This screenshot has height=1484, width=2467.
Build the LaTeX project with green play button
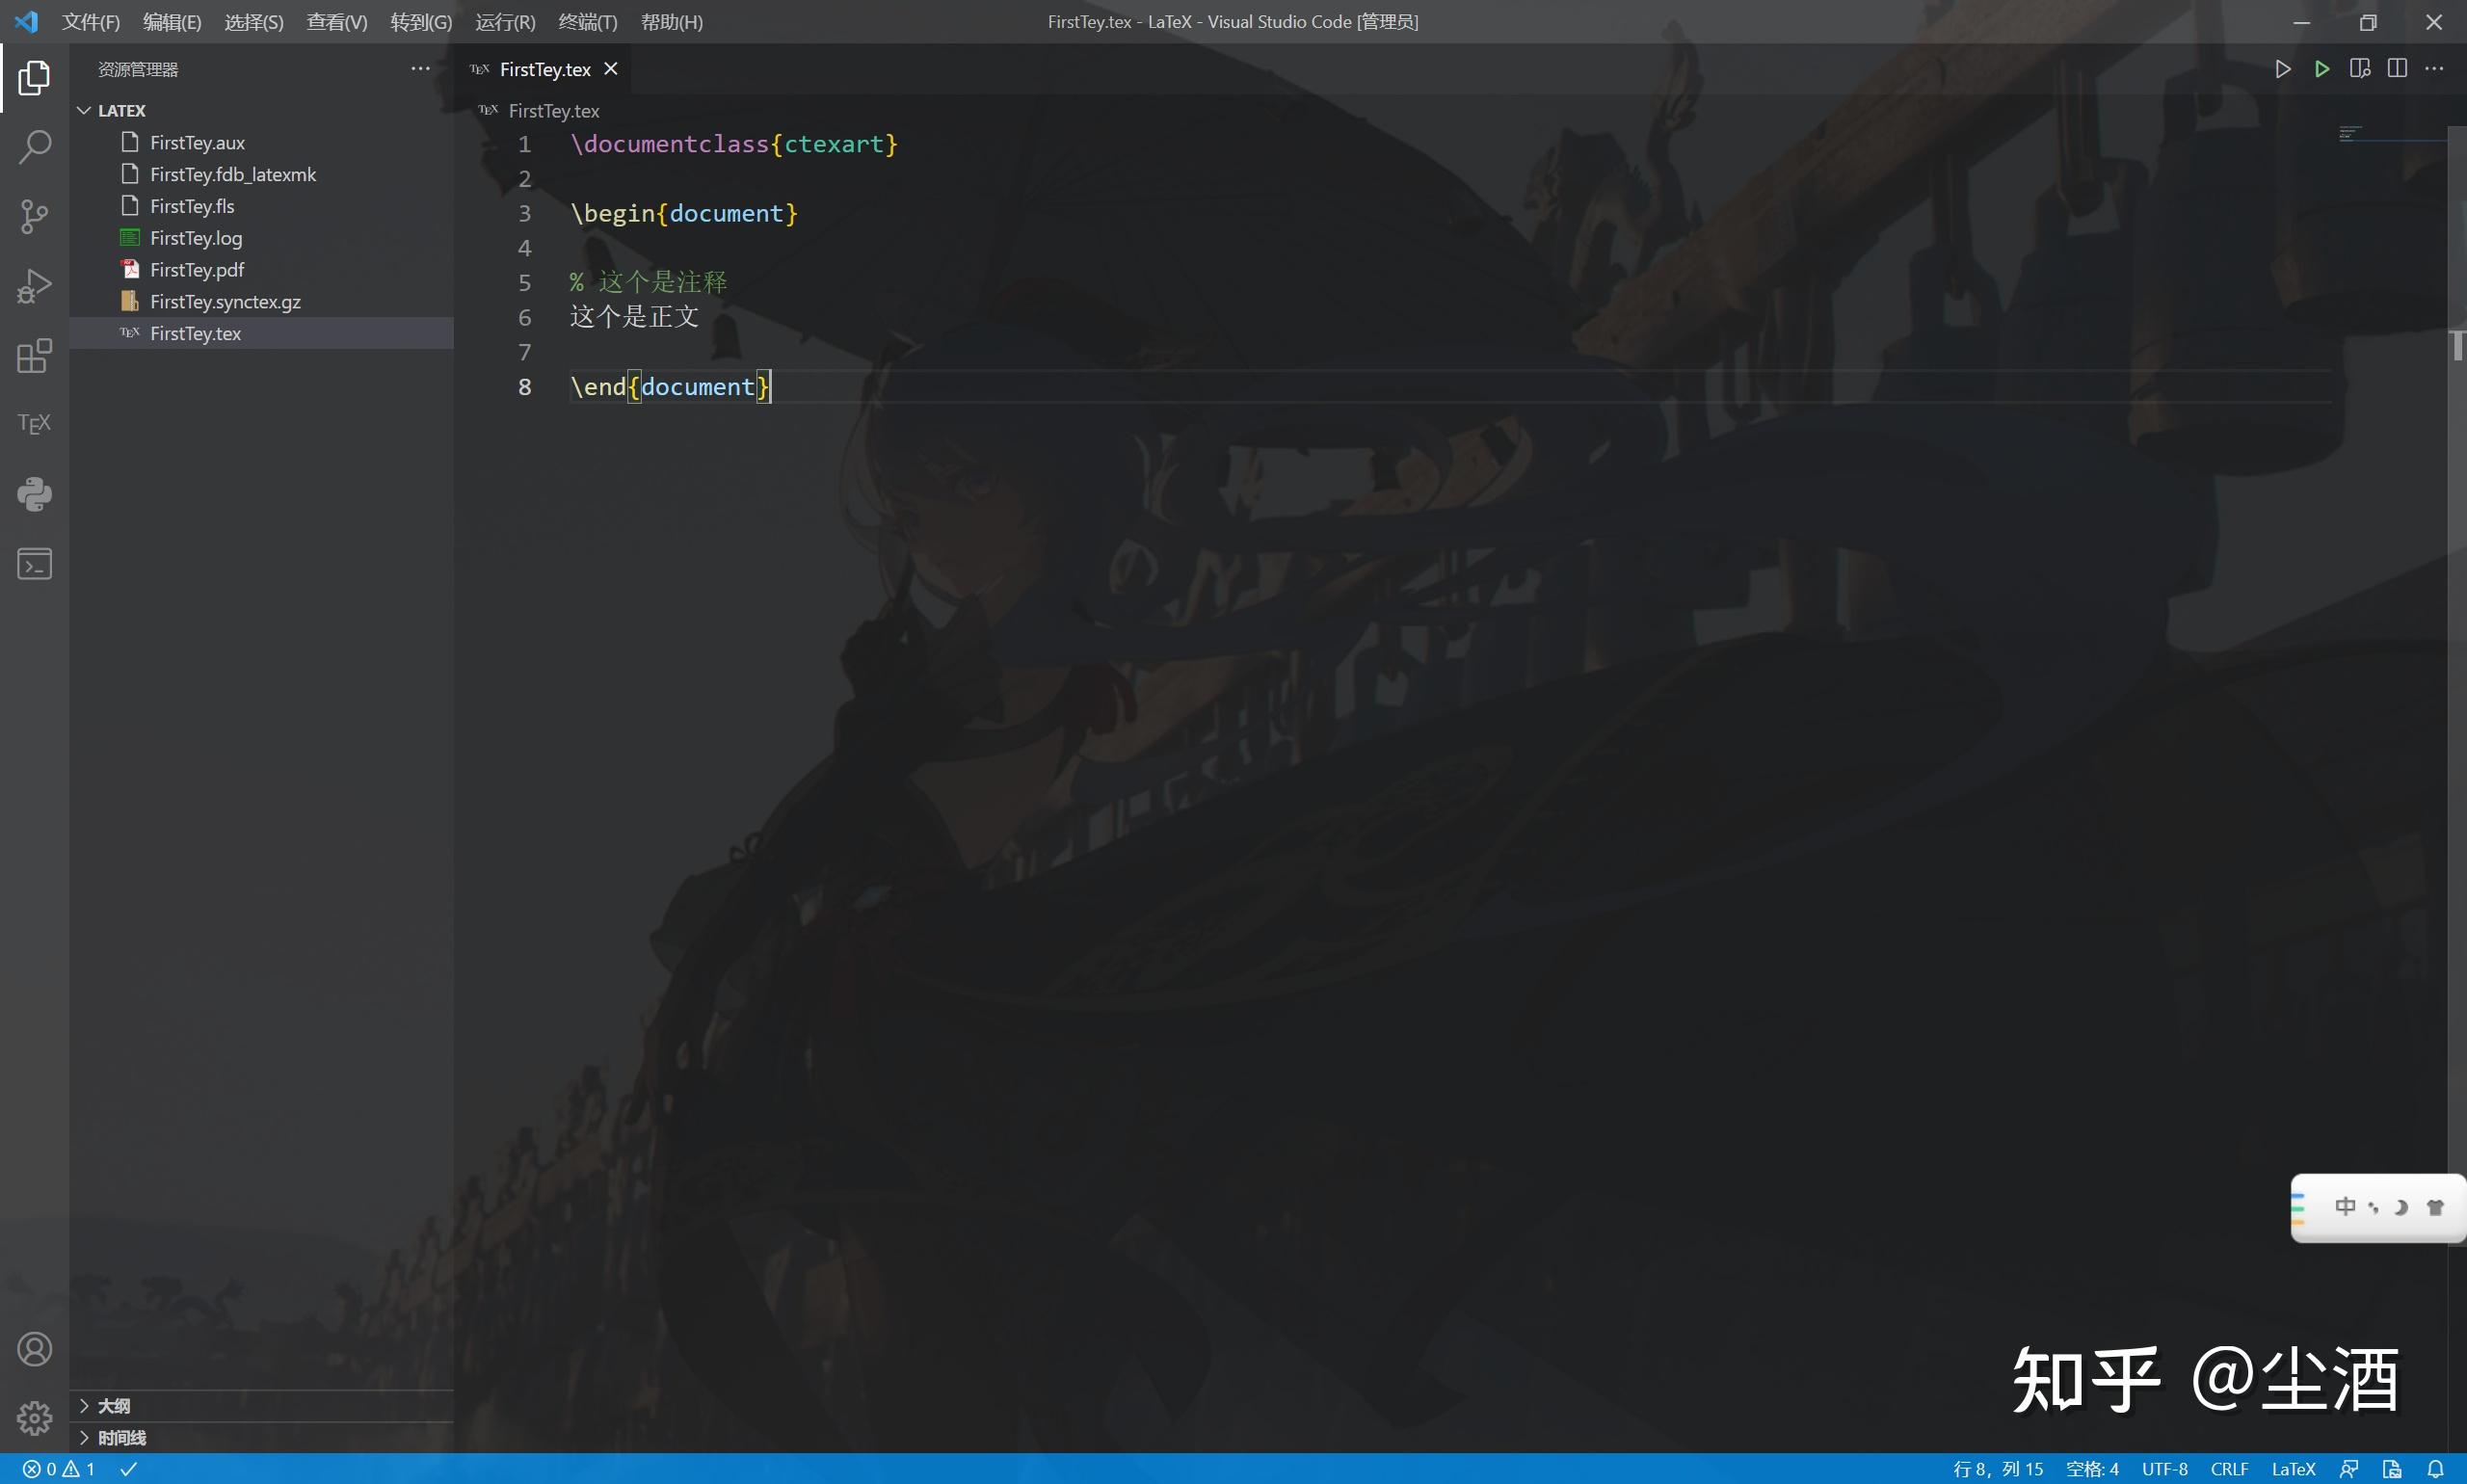coord(2322,68)
